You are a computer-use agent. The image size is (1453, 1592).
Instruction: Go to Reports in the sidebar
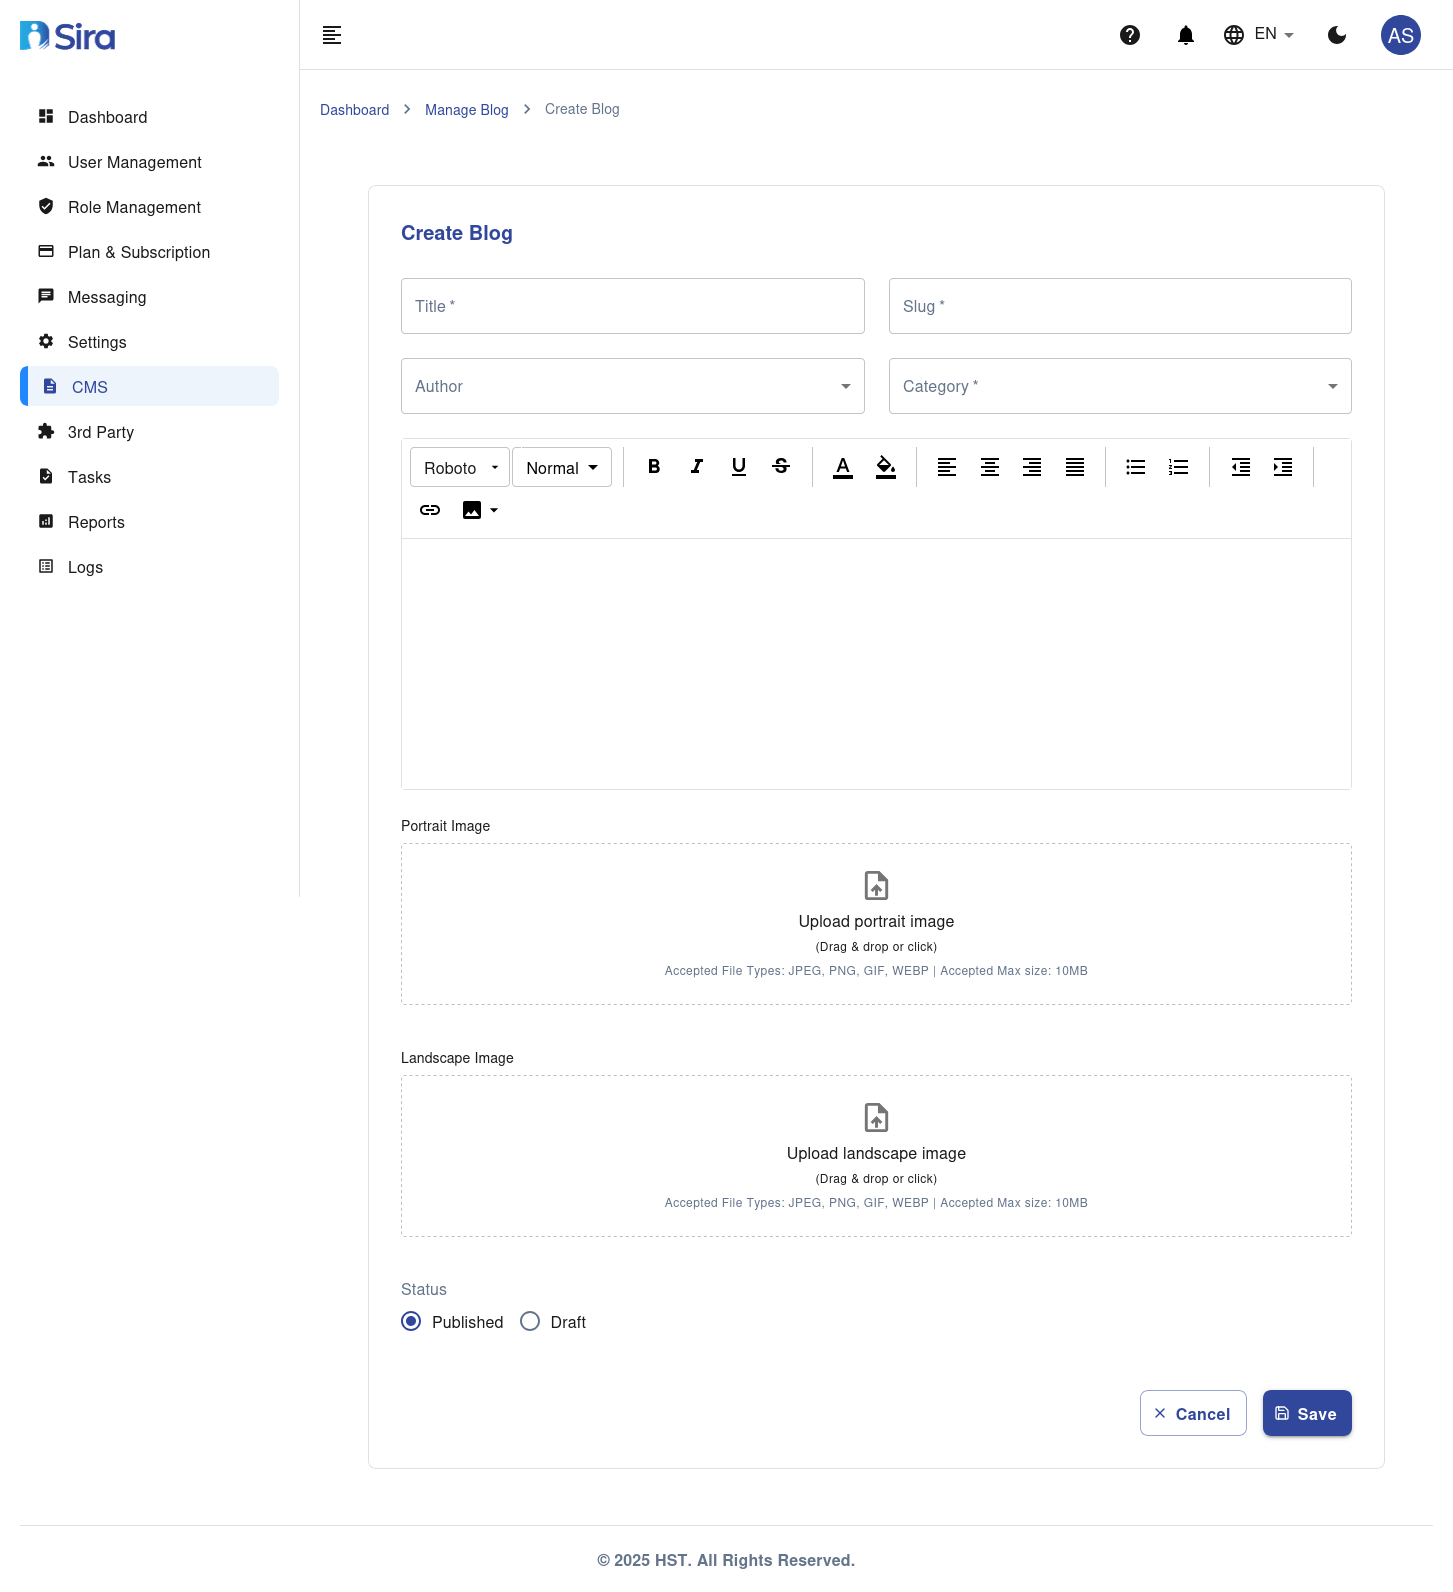point(96,522)
